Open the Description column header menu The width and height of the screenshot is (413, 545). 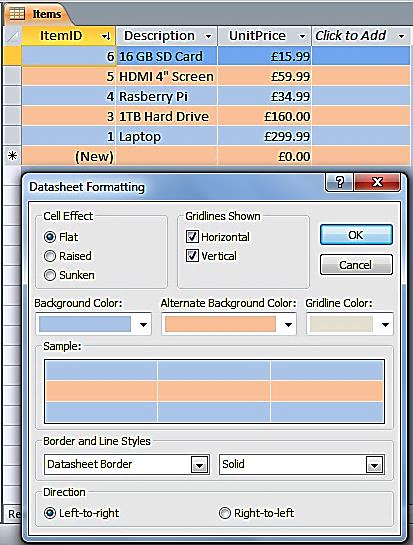click(x=208, y=36)
